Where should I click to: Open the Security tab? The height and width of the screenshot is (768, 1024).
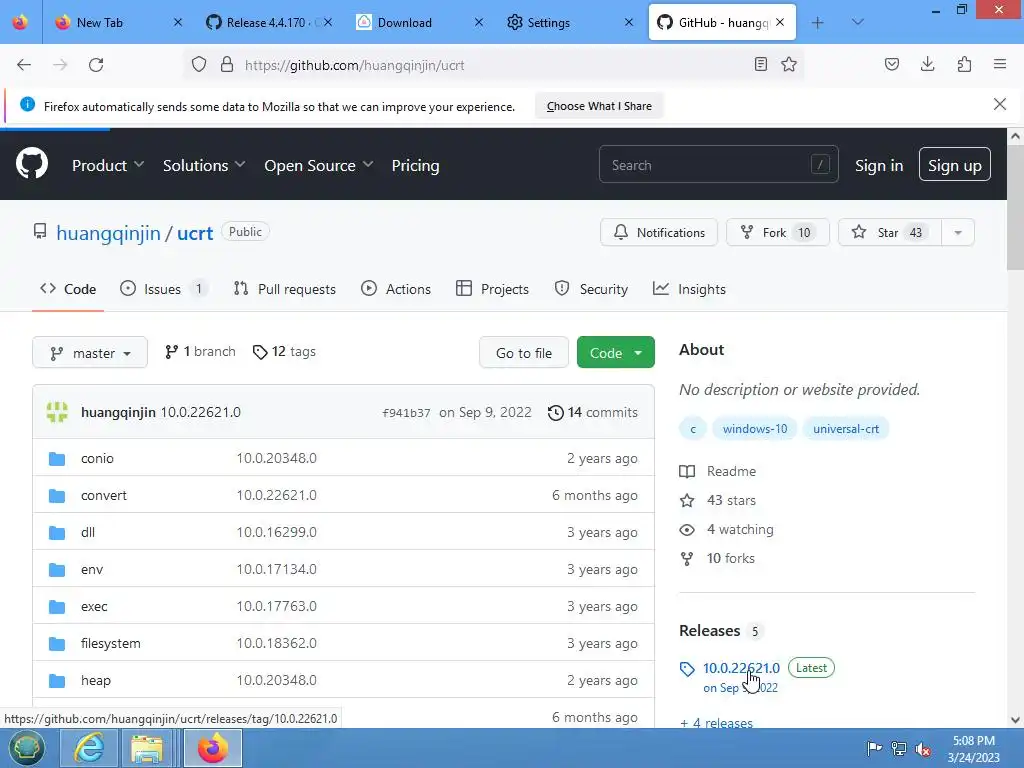point(591,289)
